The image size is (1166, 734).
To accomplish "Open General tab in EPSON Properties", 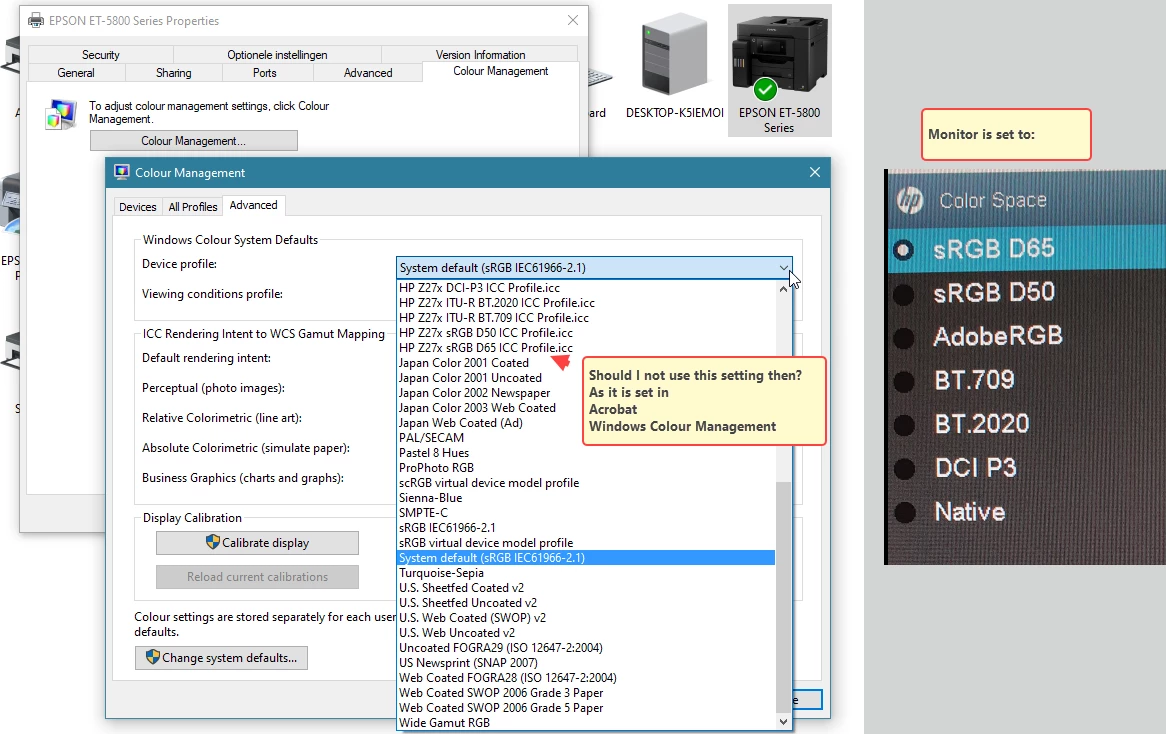I will tap(76, 73).
